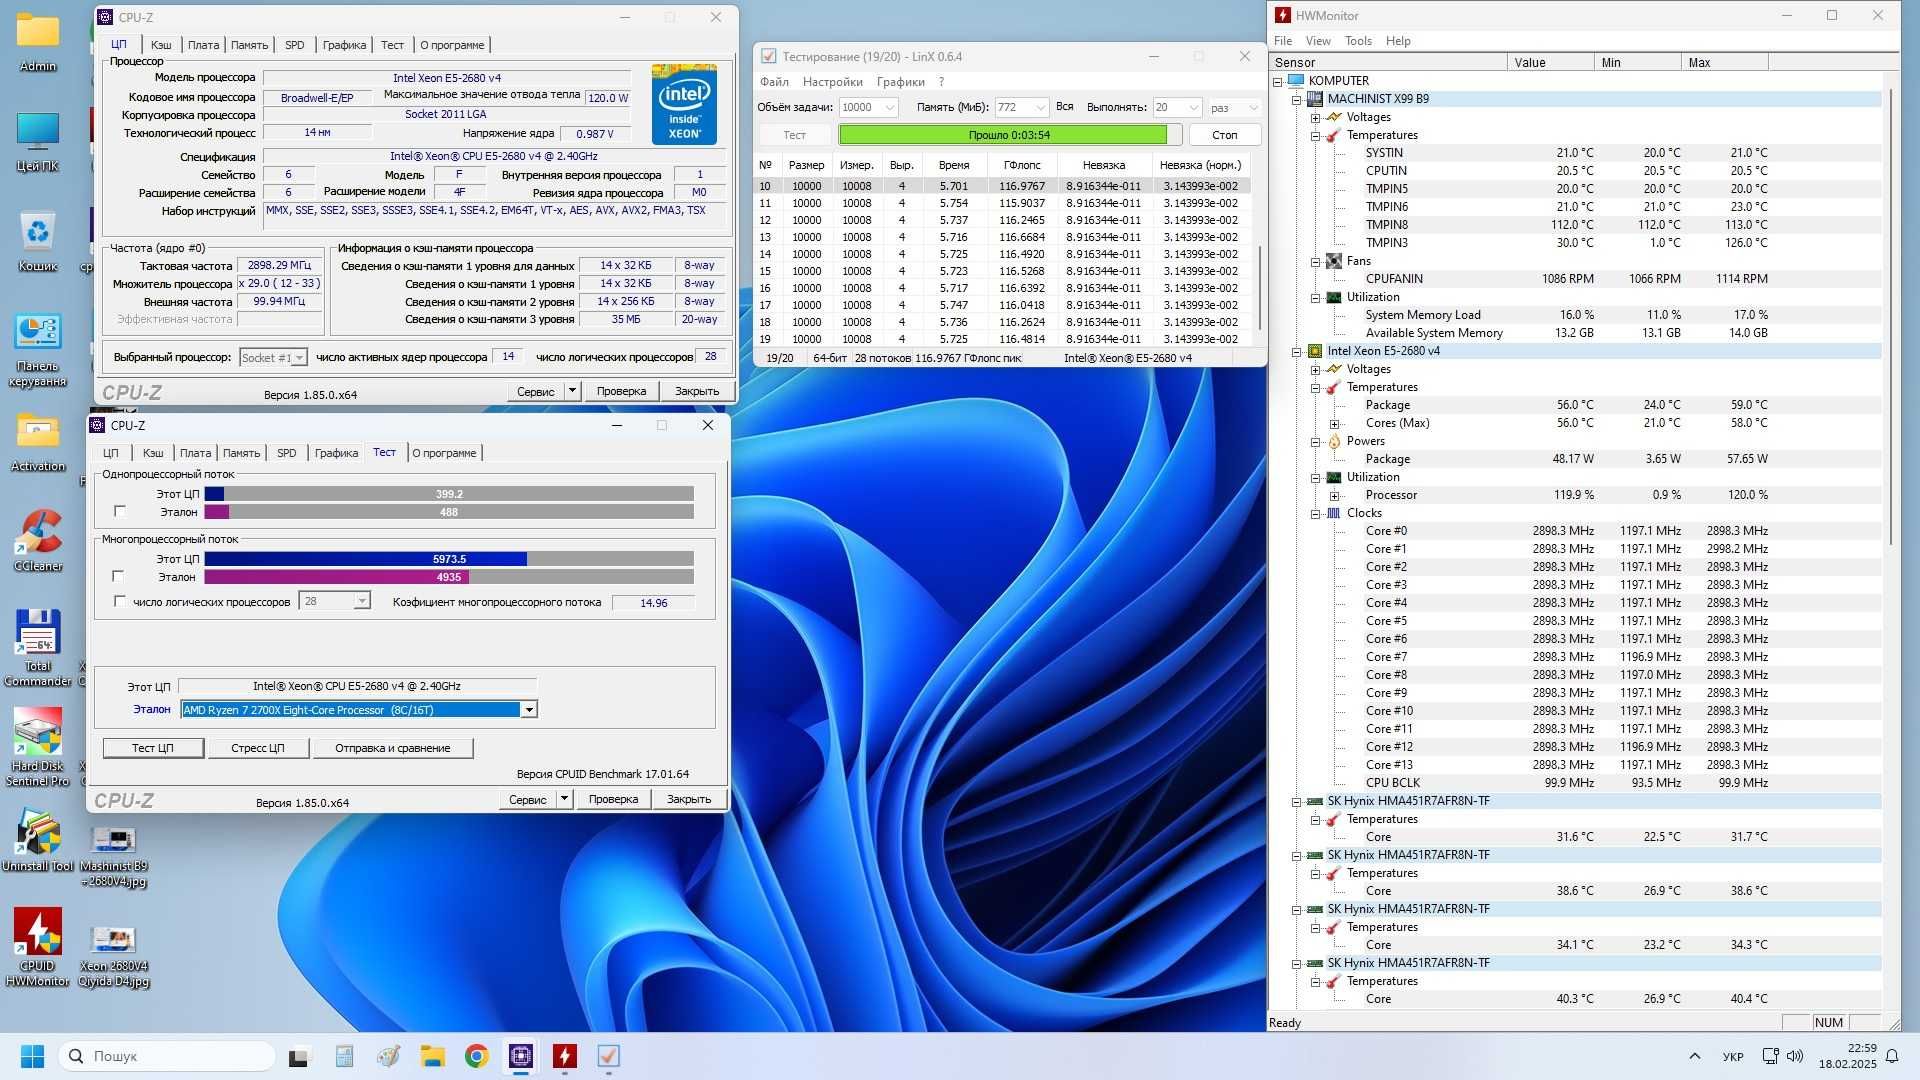
Task: Click the Этот ЦП multi-thread blue bar
Action: (x=365, y=559)
